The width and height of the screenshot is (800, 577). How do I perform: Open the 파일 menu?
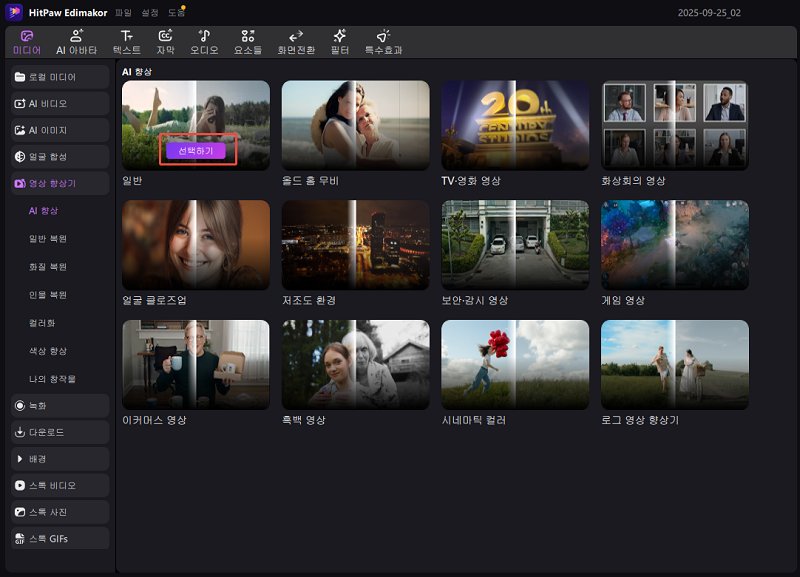pos(123,13)
